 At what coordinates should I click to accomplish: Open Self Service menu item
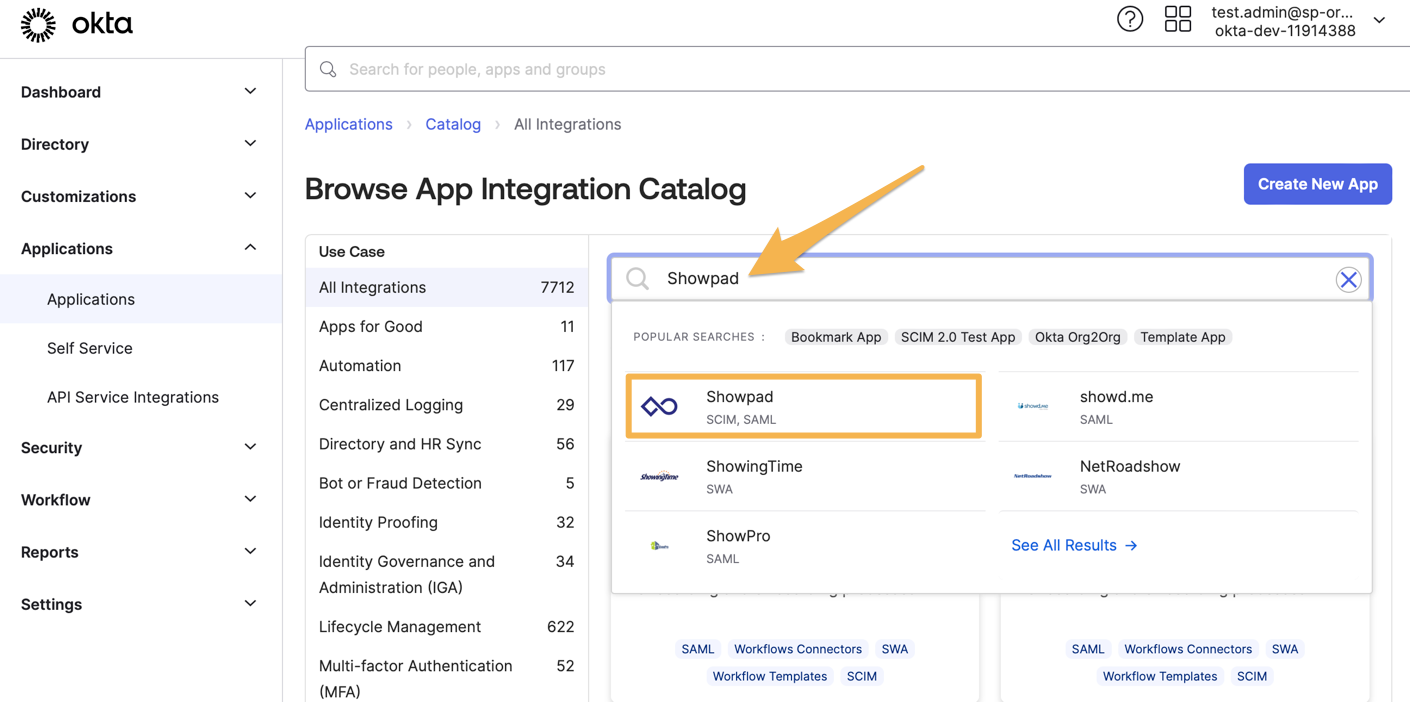pos(90,348)
